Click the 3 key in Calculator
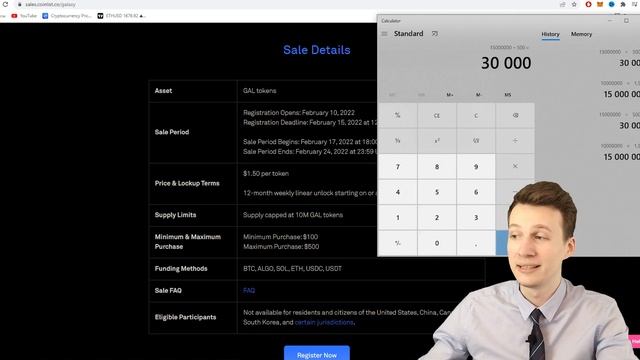Viewport: 640px width, 360px height. [x=476, y=218]
